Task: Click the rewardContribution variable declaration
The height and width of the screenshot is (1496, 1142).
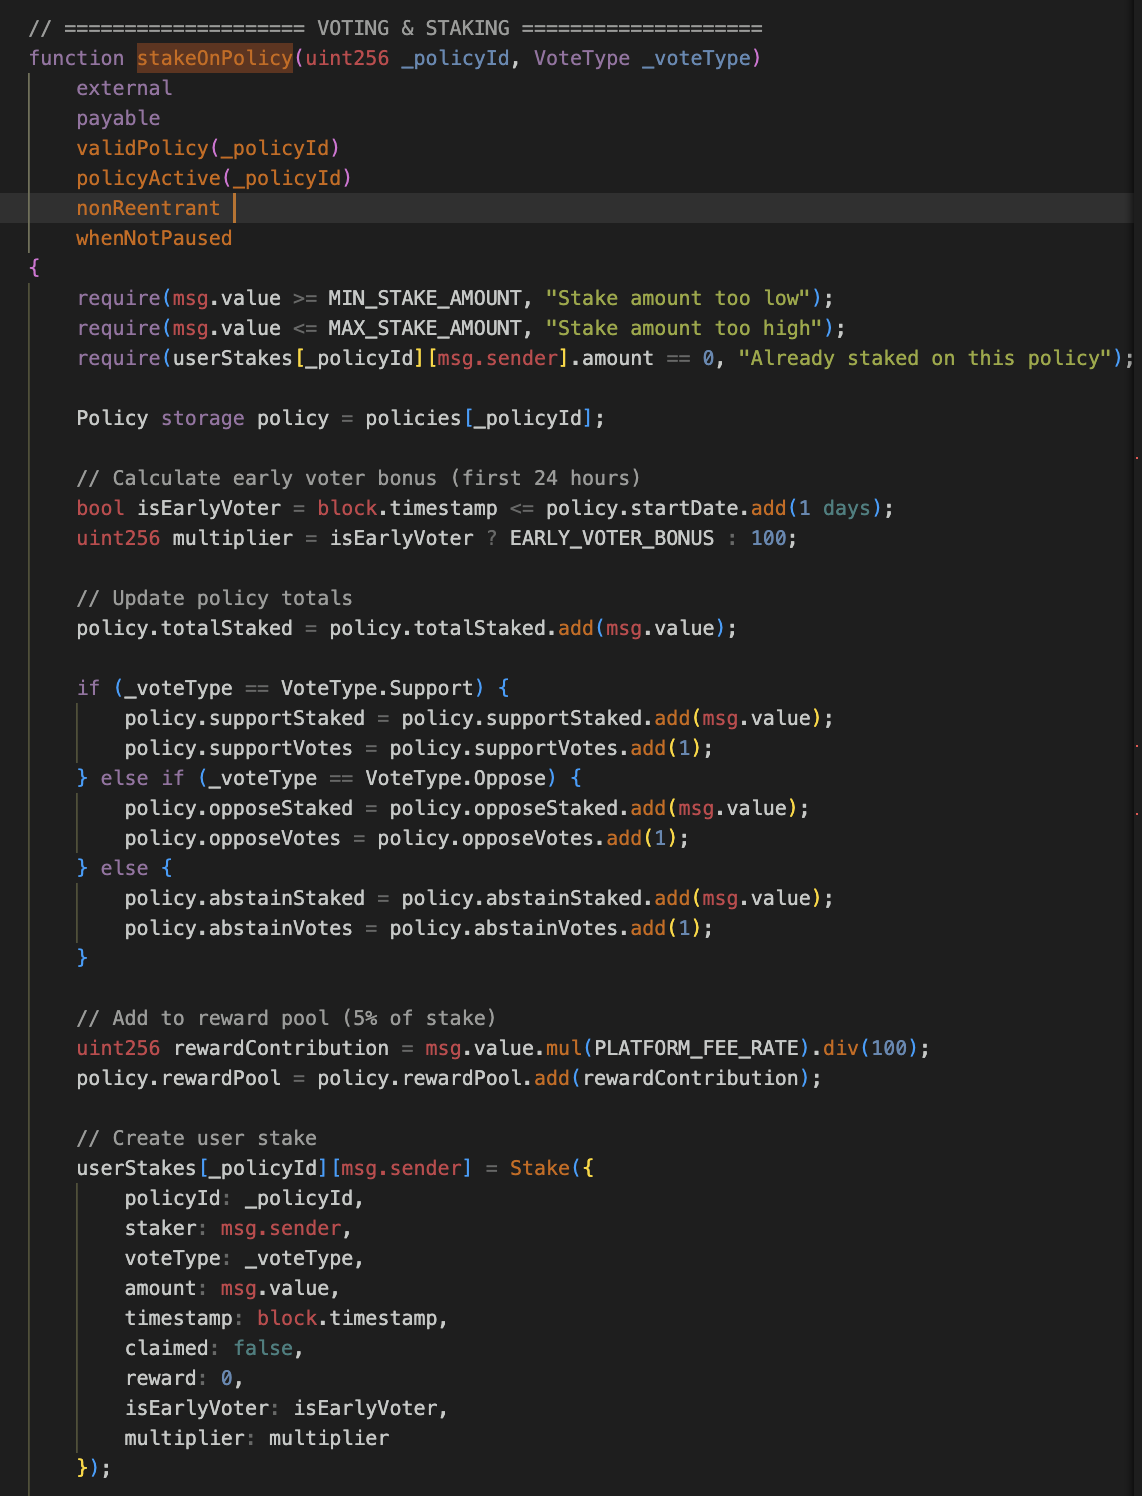Action: point(281,1048)
